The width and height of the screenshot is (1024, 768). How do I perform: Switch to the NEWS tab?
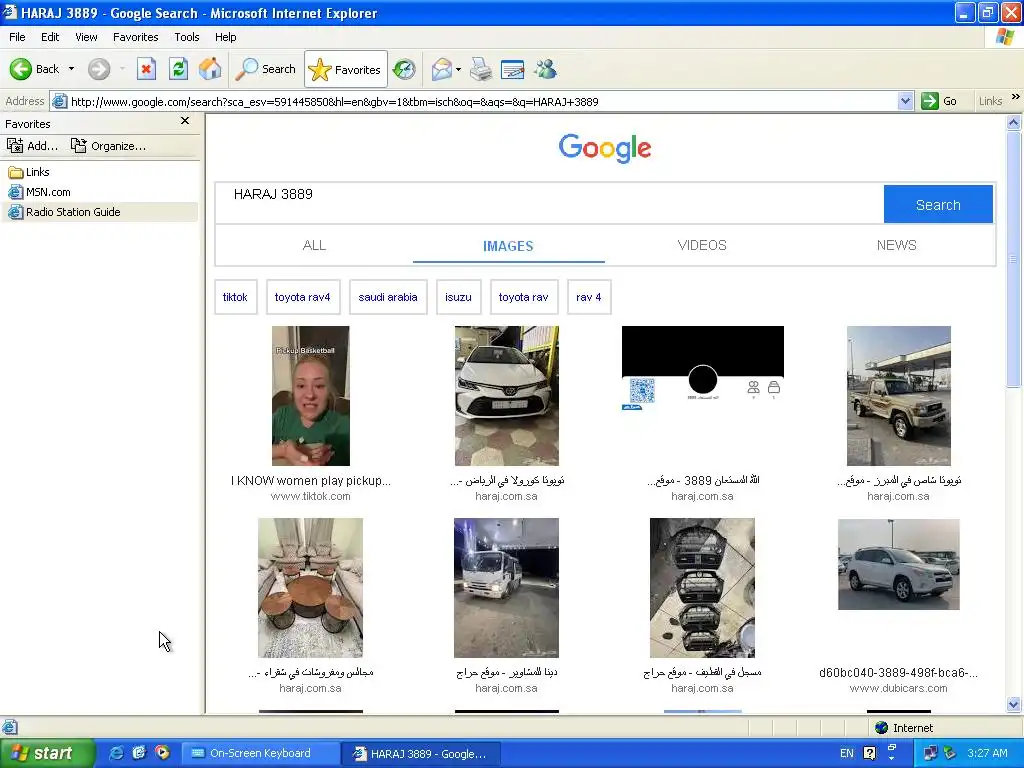[x=897, y=246]
